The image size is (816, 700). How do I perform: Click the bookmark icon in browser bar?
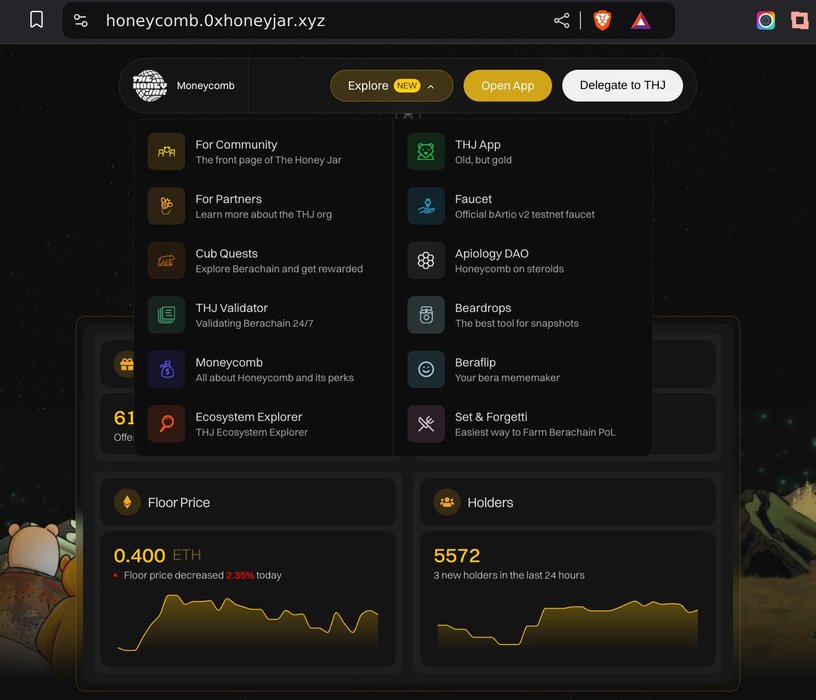click(x=36, y=20)
